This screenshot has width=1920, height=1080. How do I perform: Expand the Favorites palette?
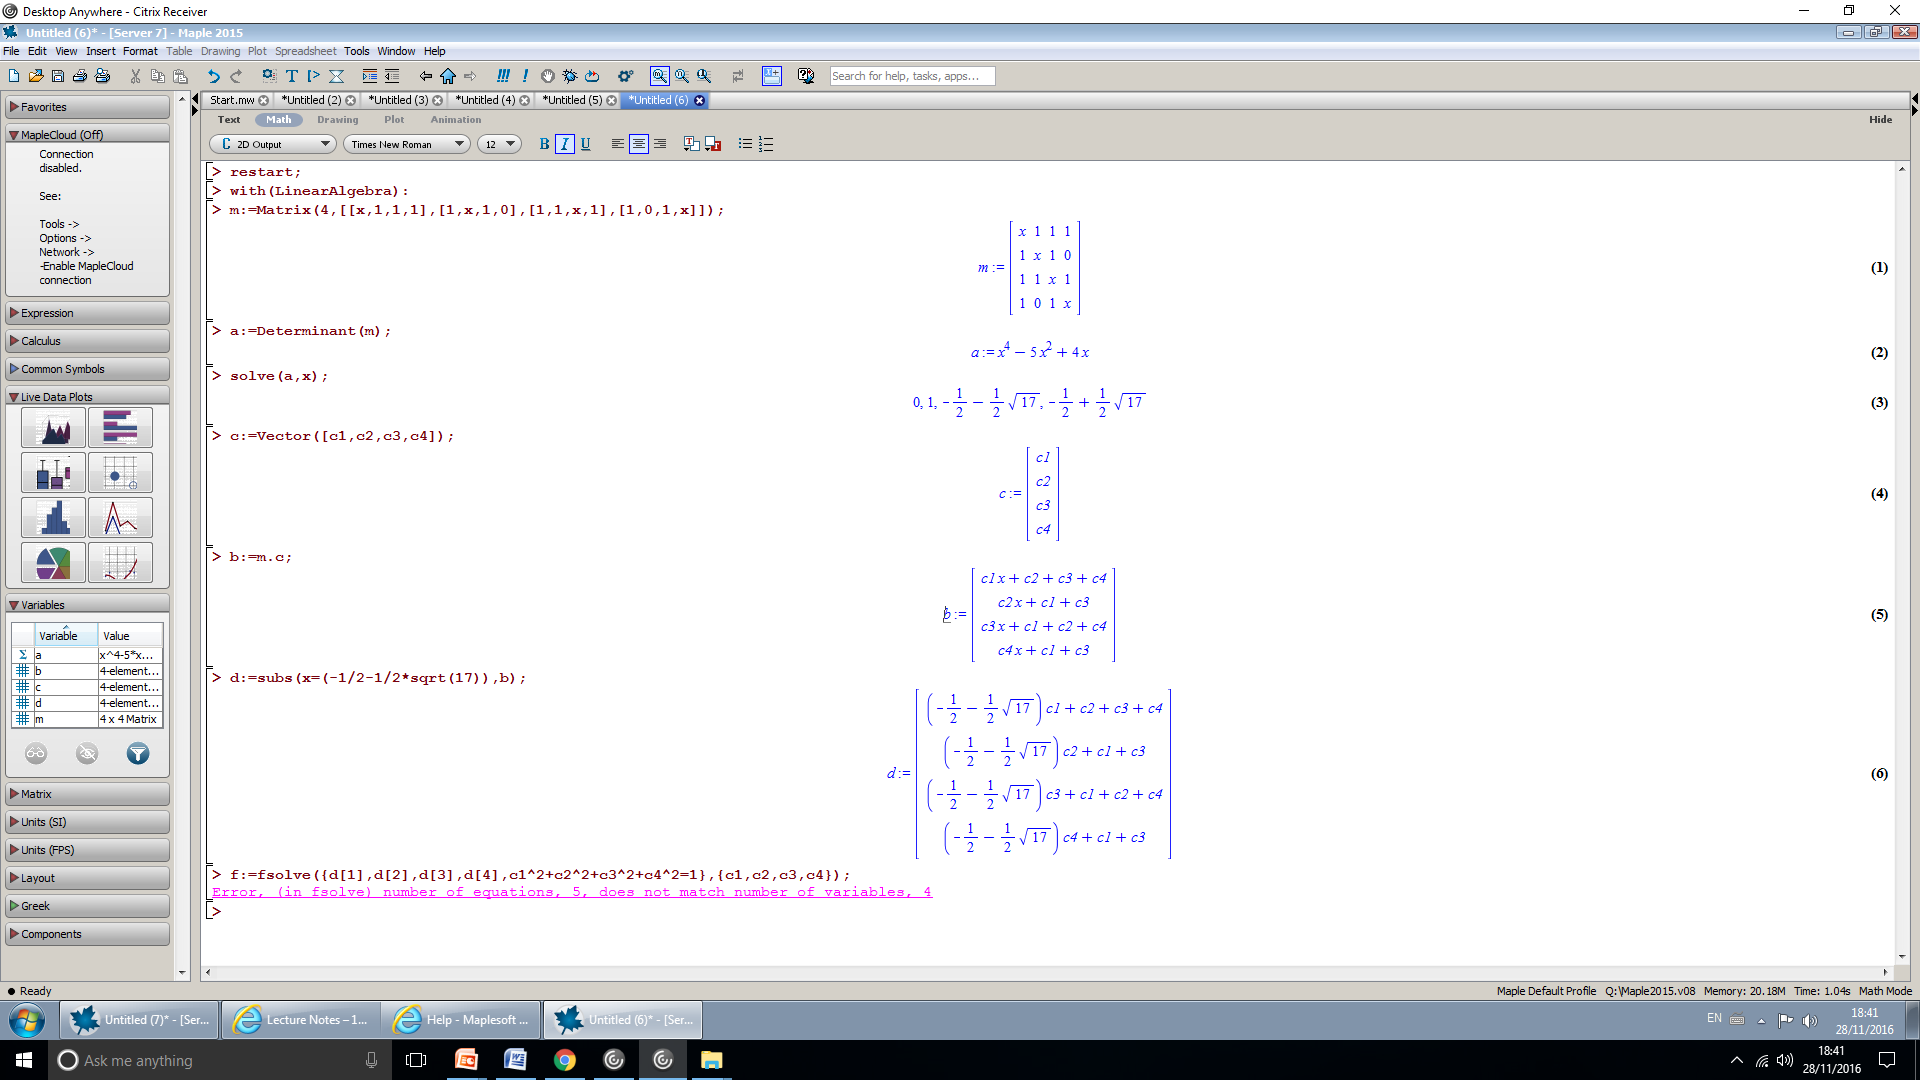pyautogui.click(x=88, y=107)
